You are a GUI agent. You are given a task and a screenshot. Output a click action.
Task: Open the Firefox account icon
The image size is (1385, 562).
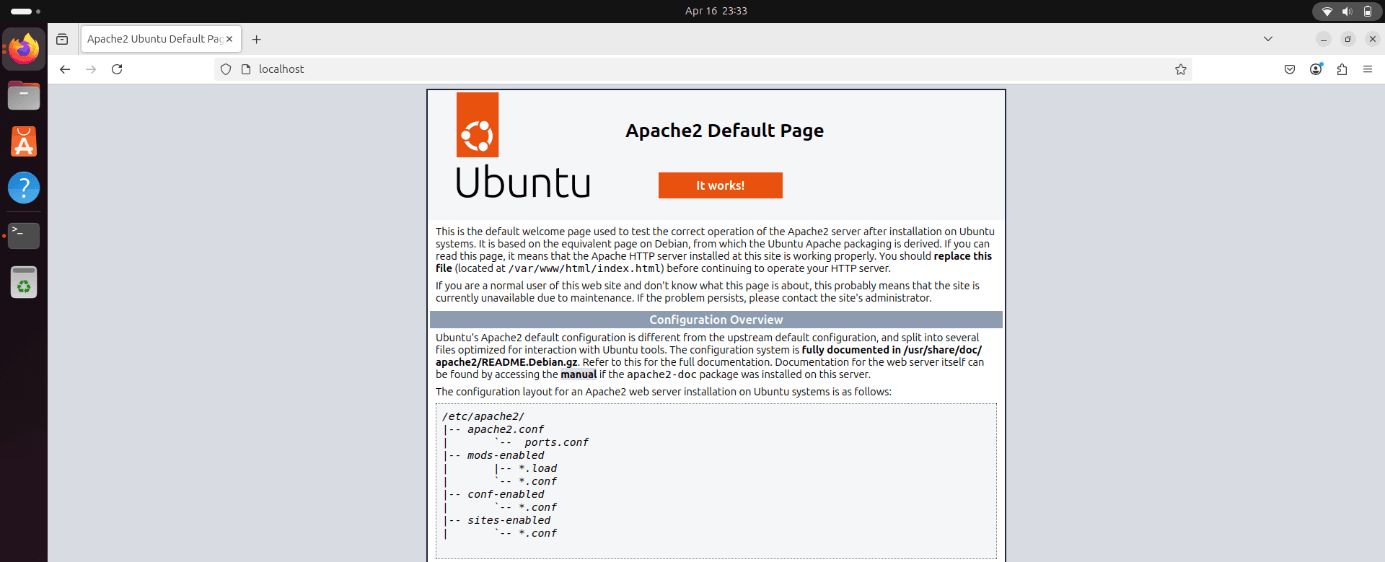coord(1316,69)
